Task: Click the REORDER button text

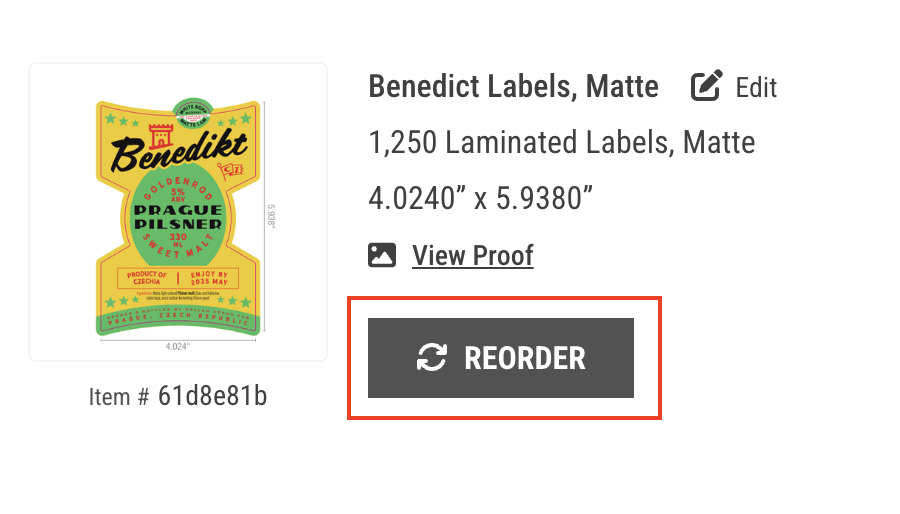Action: click(525, 359)
